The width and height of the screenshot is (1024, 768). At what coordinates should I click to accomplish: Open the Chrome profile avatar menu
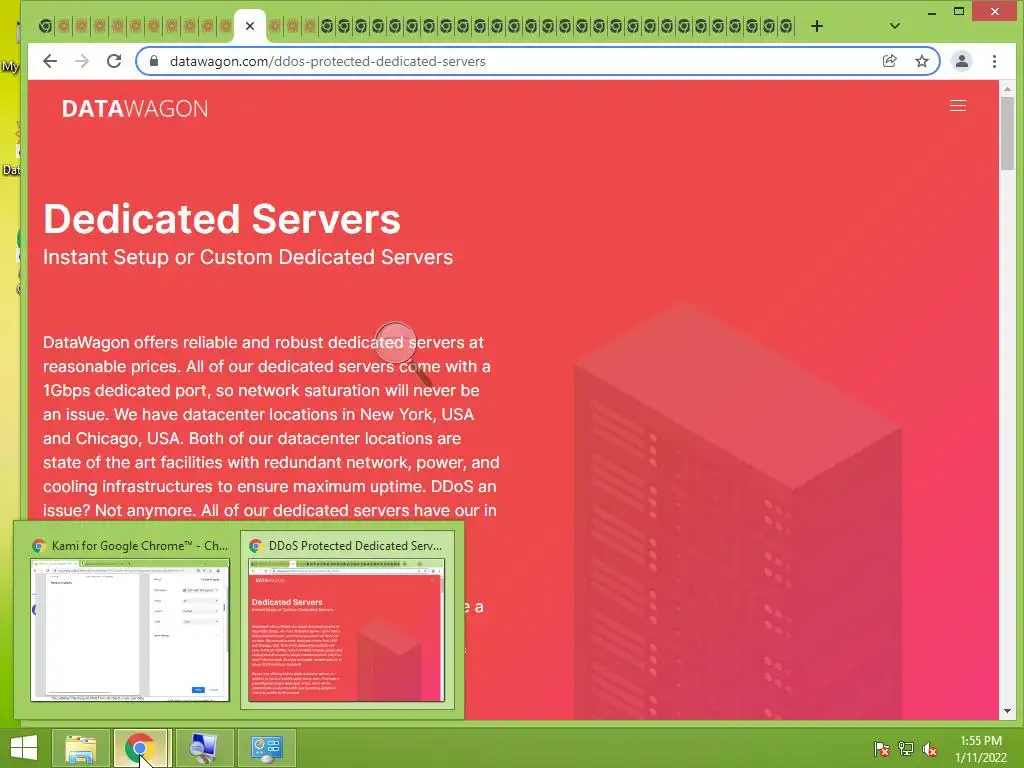pos(961,61)
